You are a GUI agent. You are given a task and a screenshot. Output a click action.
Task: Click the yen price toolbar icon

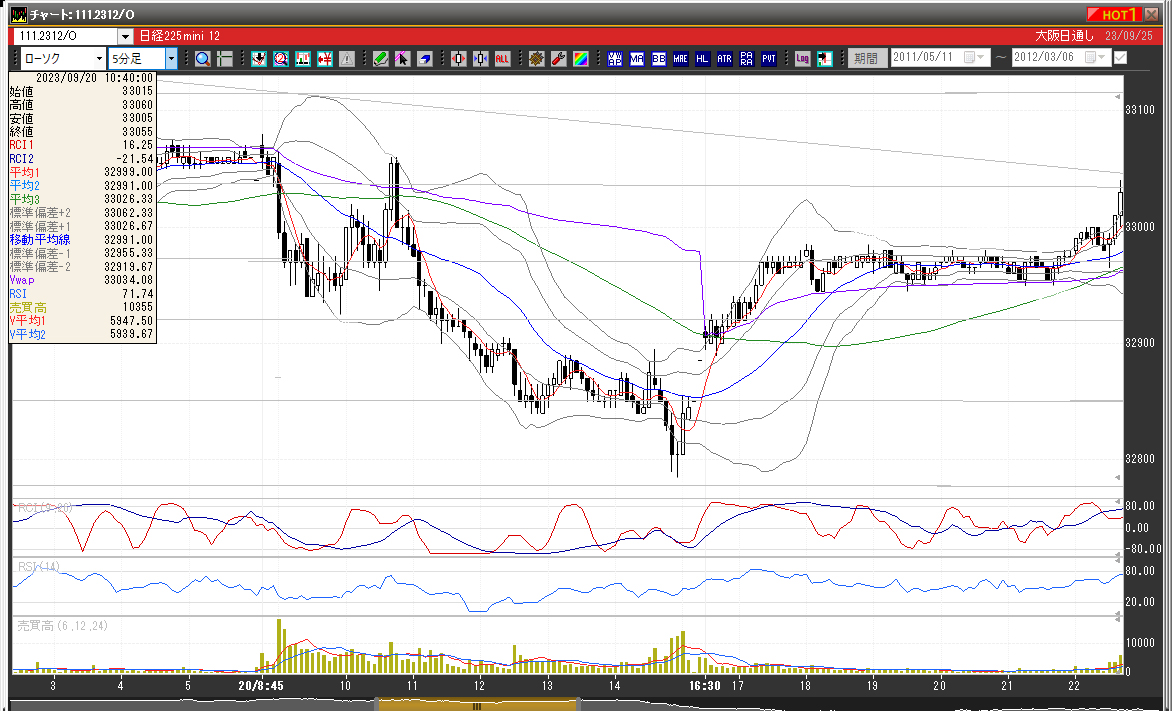[324, 58]
